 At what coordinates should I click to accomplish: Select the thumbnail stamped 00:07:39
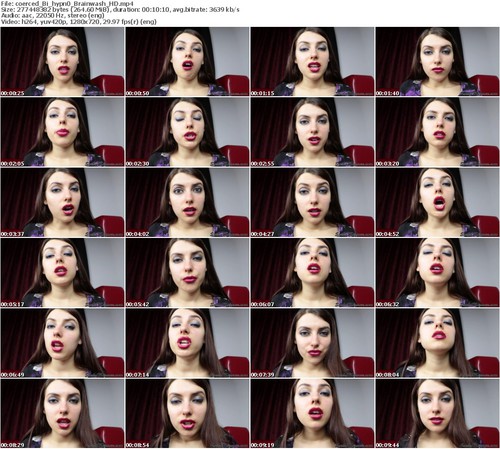pyautogui.click(x=312, y=343)
